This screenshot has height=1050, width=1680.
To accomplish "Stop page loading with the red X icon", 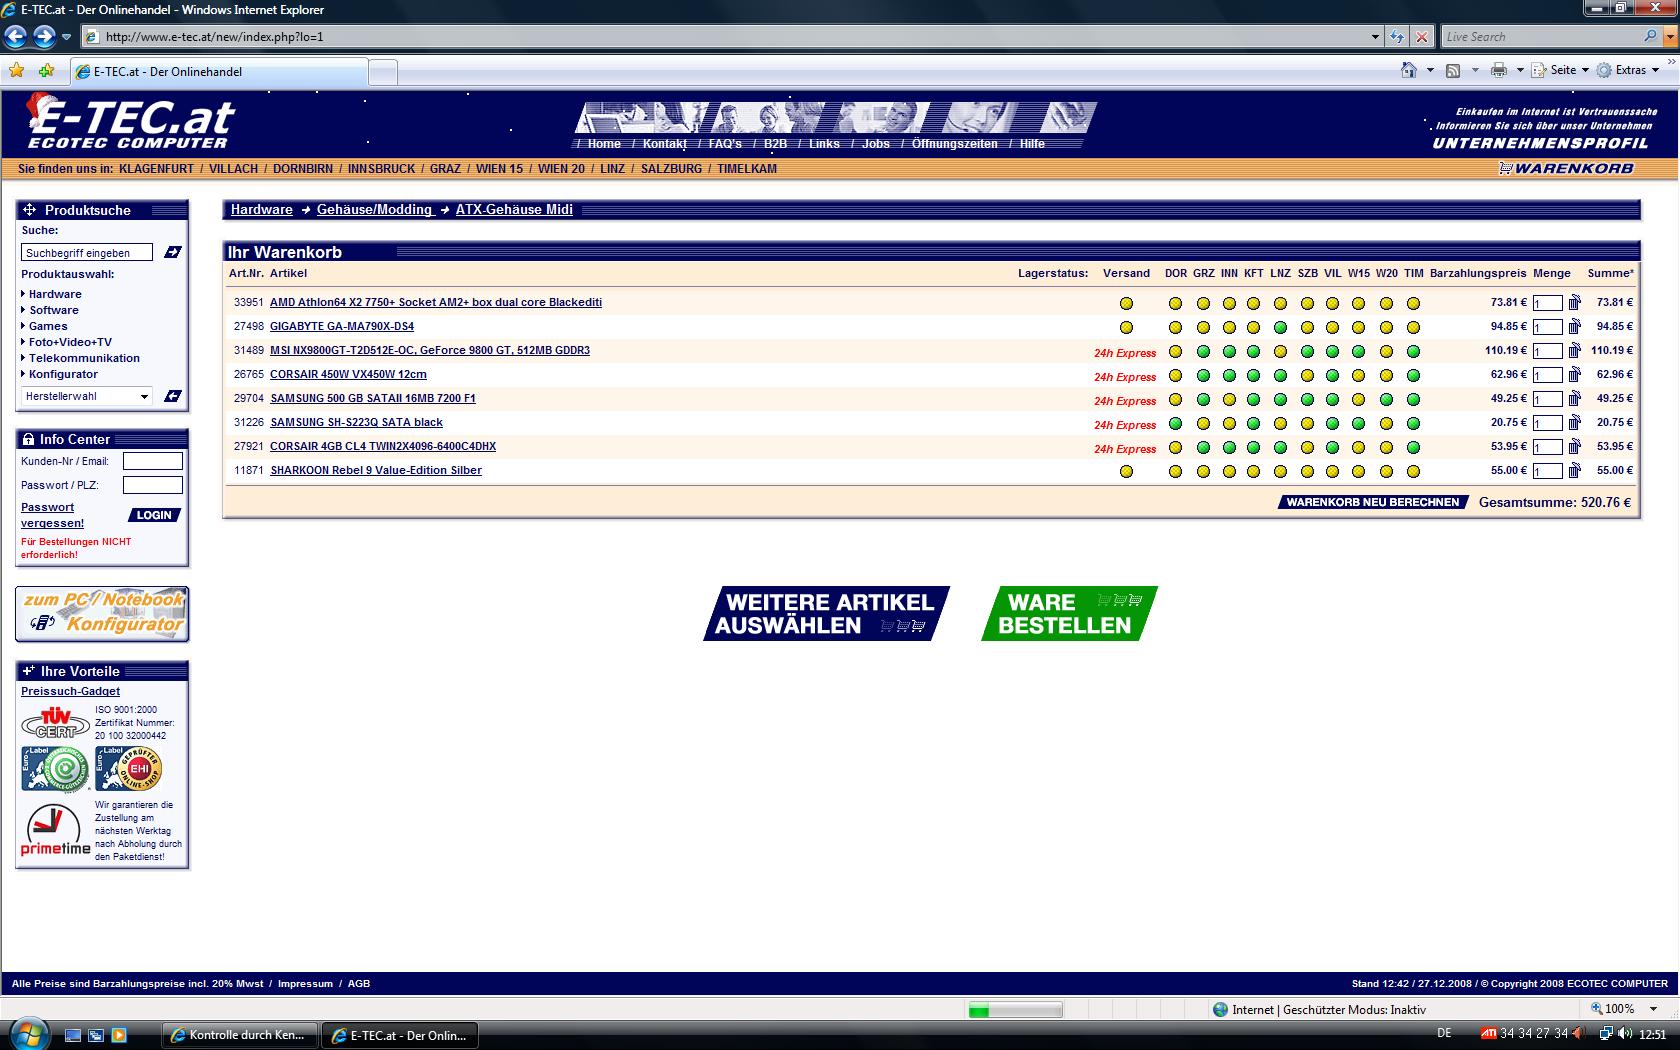I will 1421,37.
